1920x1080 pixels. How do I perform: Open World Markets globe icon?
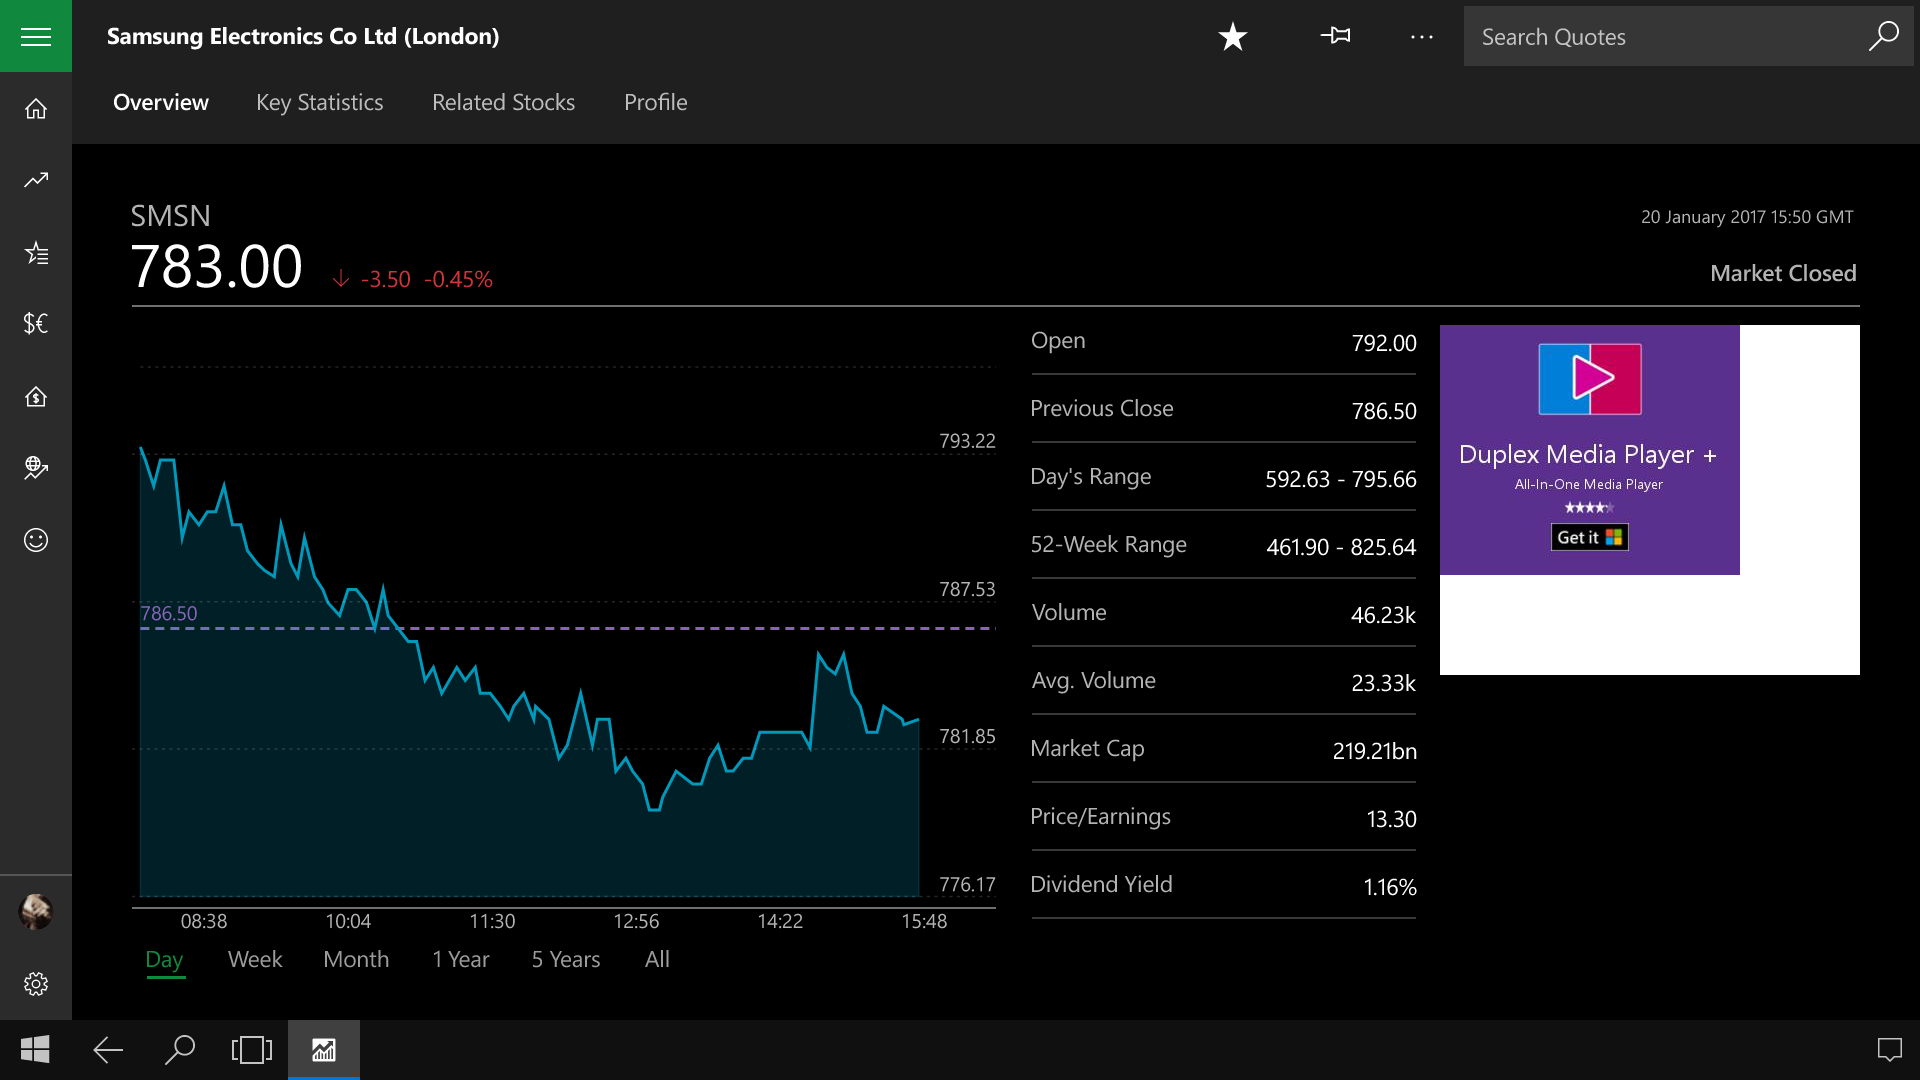click(36, 467)
